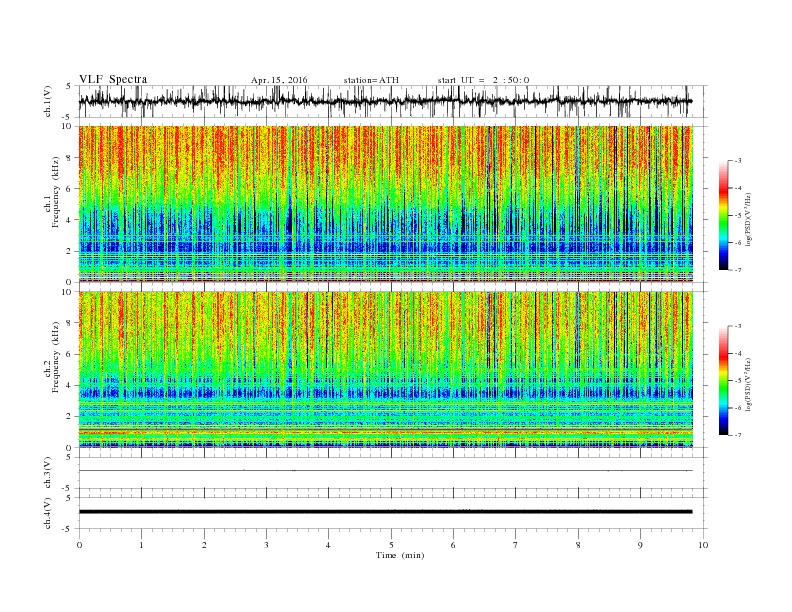
Task: Select the "ch.4(V)" axis label
Action: pyautogui.click(x=48, y=513)
